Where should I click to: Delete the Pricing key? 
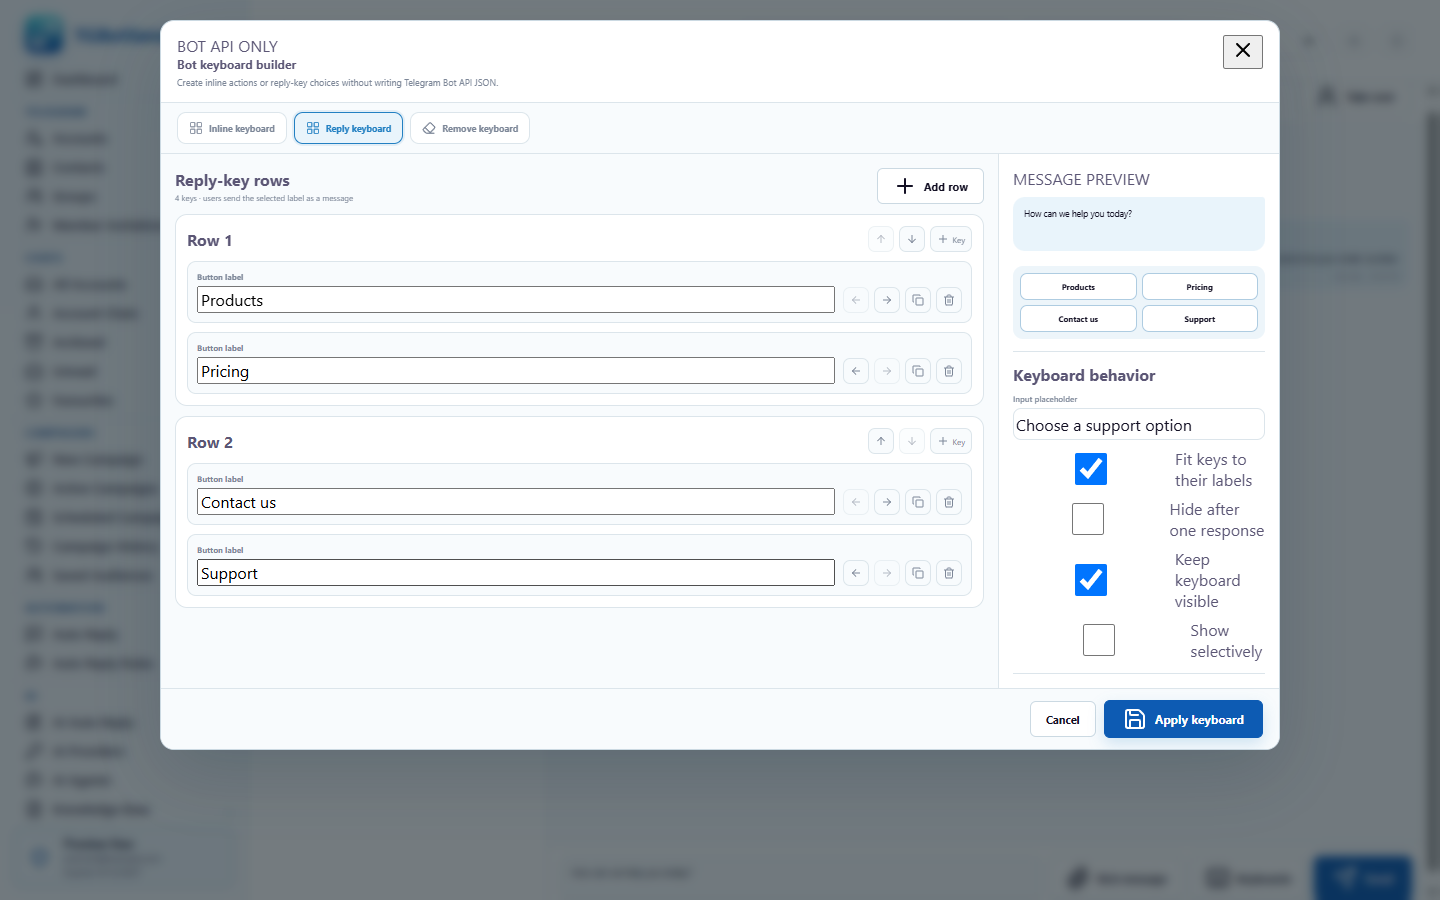pyautogui.click(x=949, y=371)
